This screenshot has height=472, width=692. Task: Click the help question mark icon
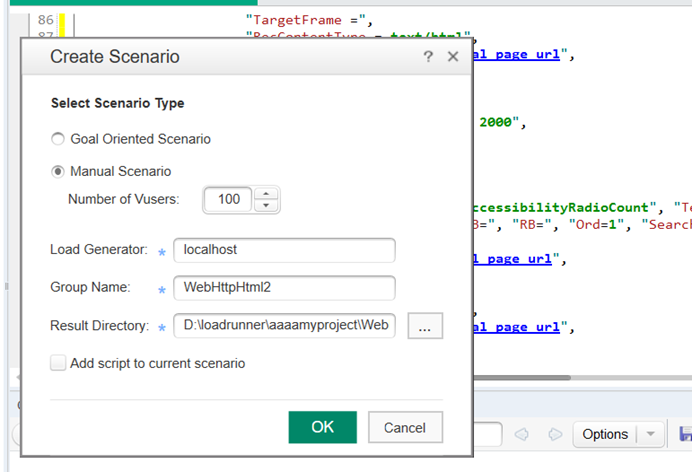tap(428, 57)
